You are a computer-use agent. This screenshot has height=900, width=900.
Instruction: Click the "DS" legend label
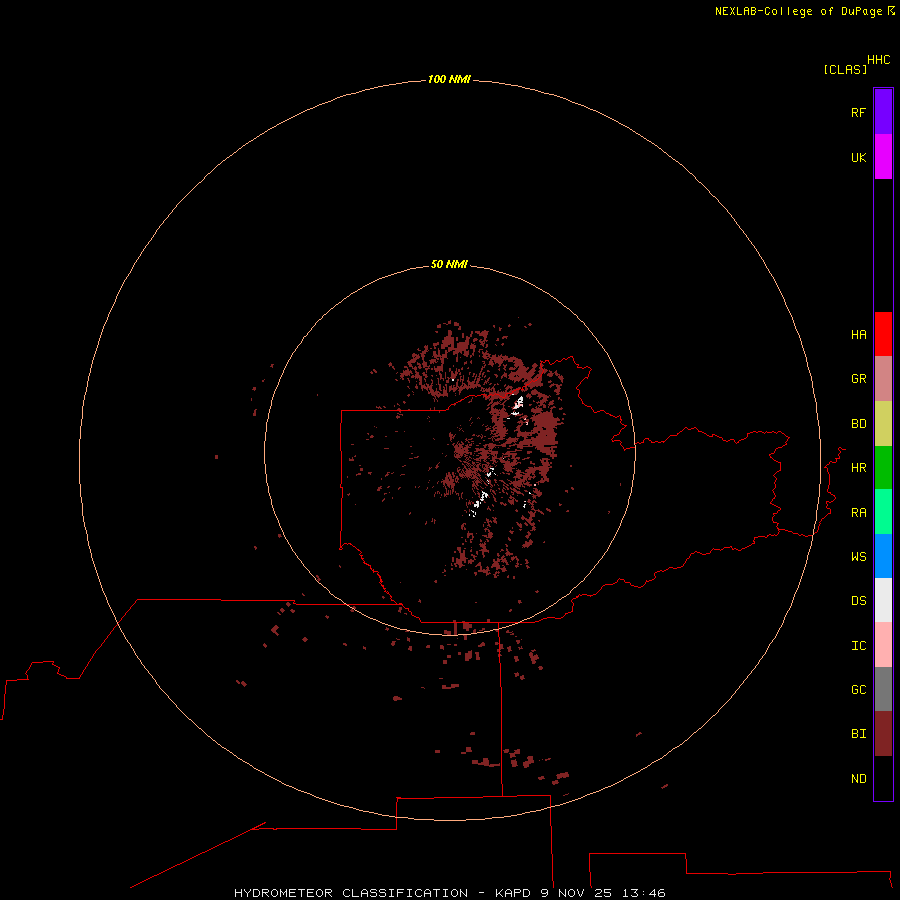coord(859,600)
